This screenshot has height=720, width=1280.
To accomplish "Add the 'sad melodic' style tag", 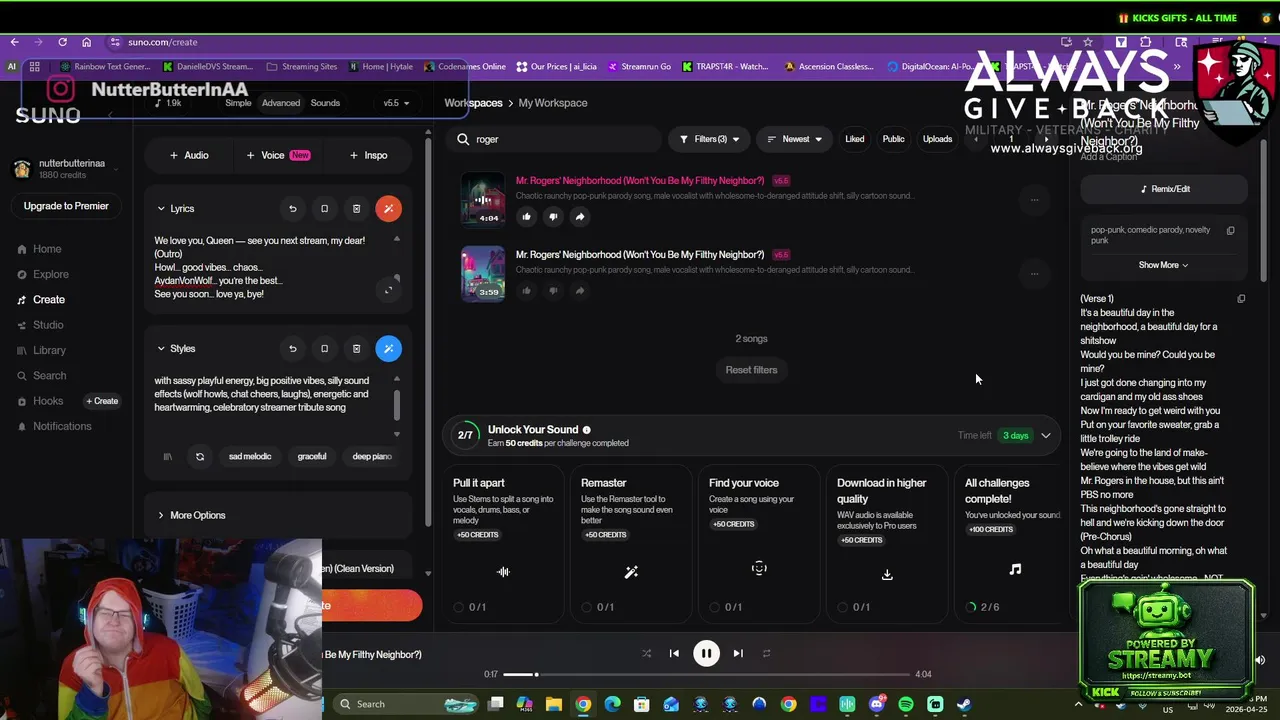I will point(250,456).
